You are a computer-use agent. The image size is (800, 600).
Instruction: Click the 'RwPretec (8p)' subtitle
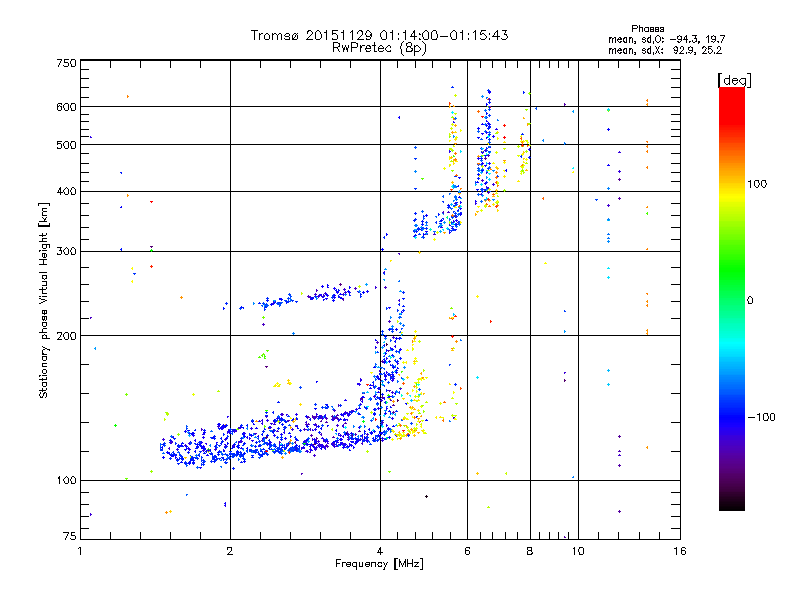click(x=379, y=48)
